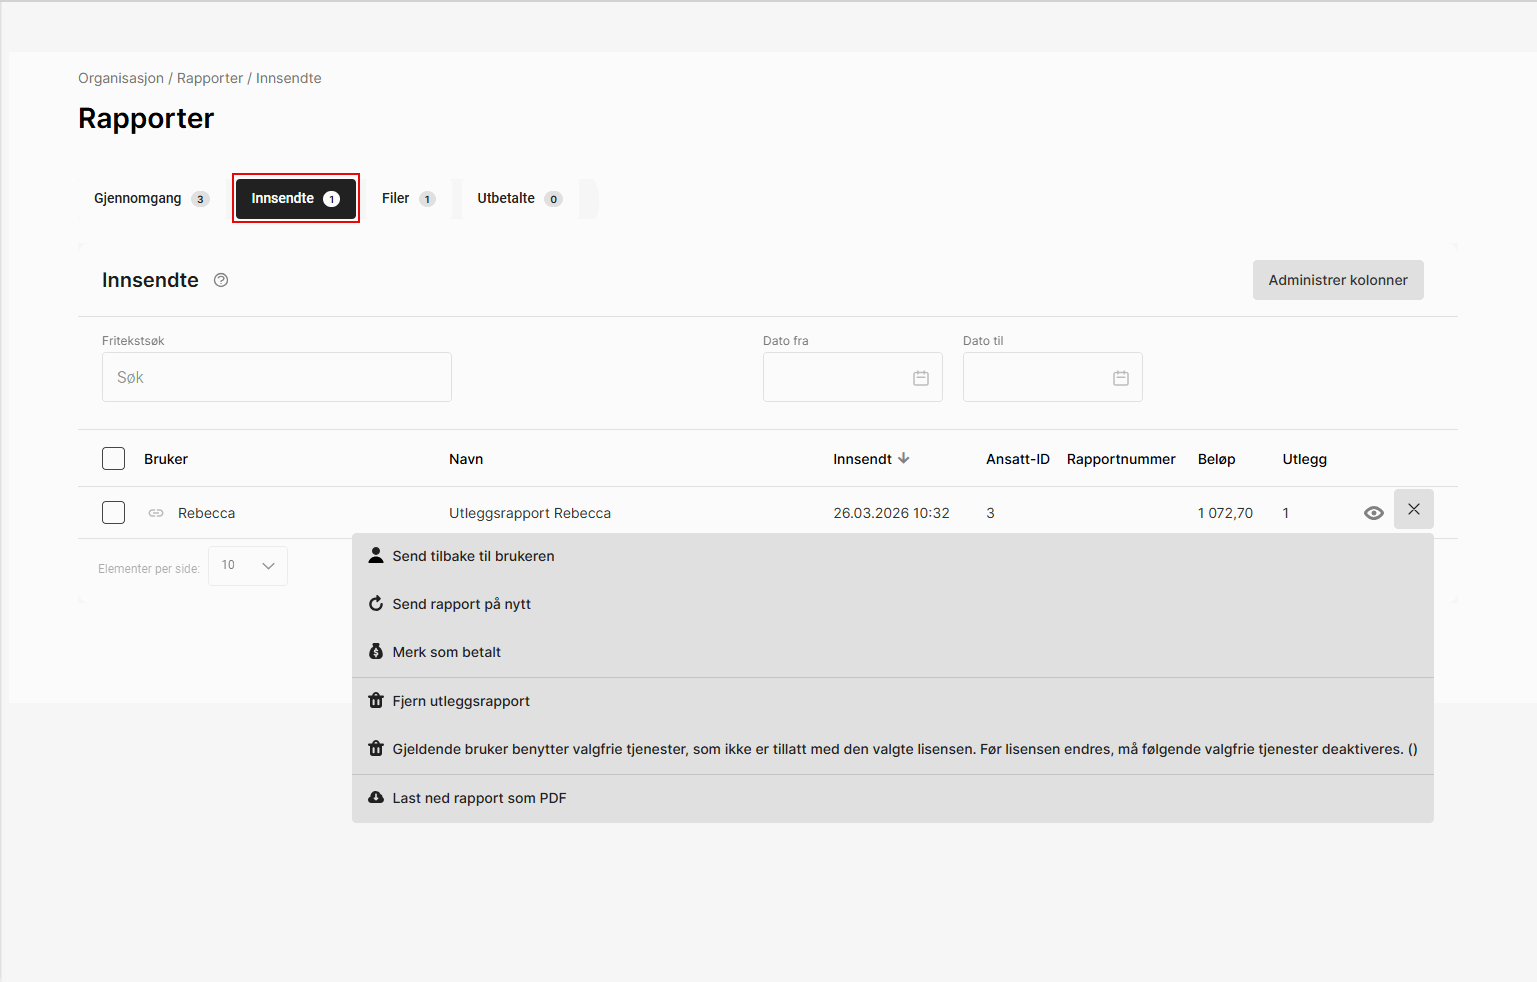1537x982 pixels.
Task: Click the eye icon to view report
Action: point(1373,513)
